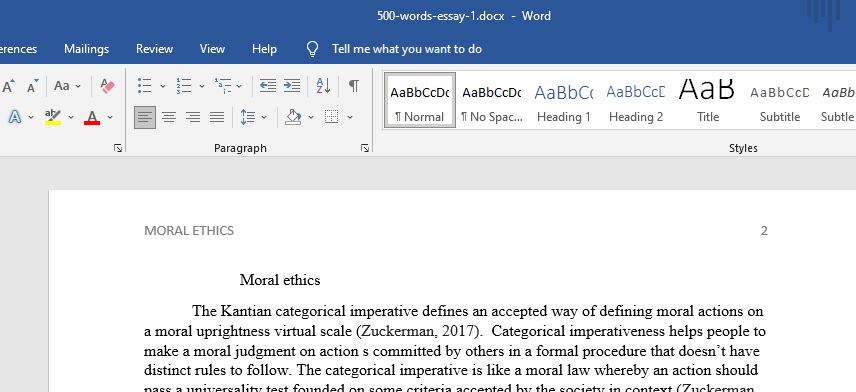Open Text Effects dropdown arrow
The image size is (856, 392).
pos(31,117)
